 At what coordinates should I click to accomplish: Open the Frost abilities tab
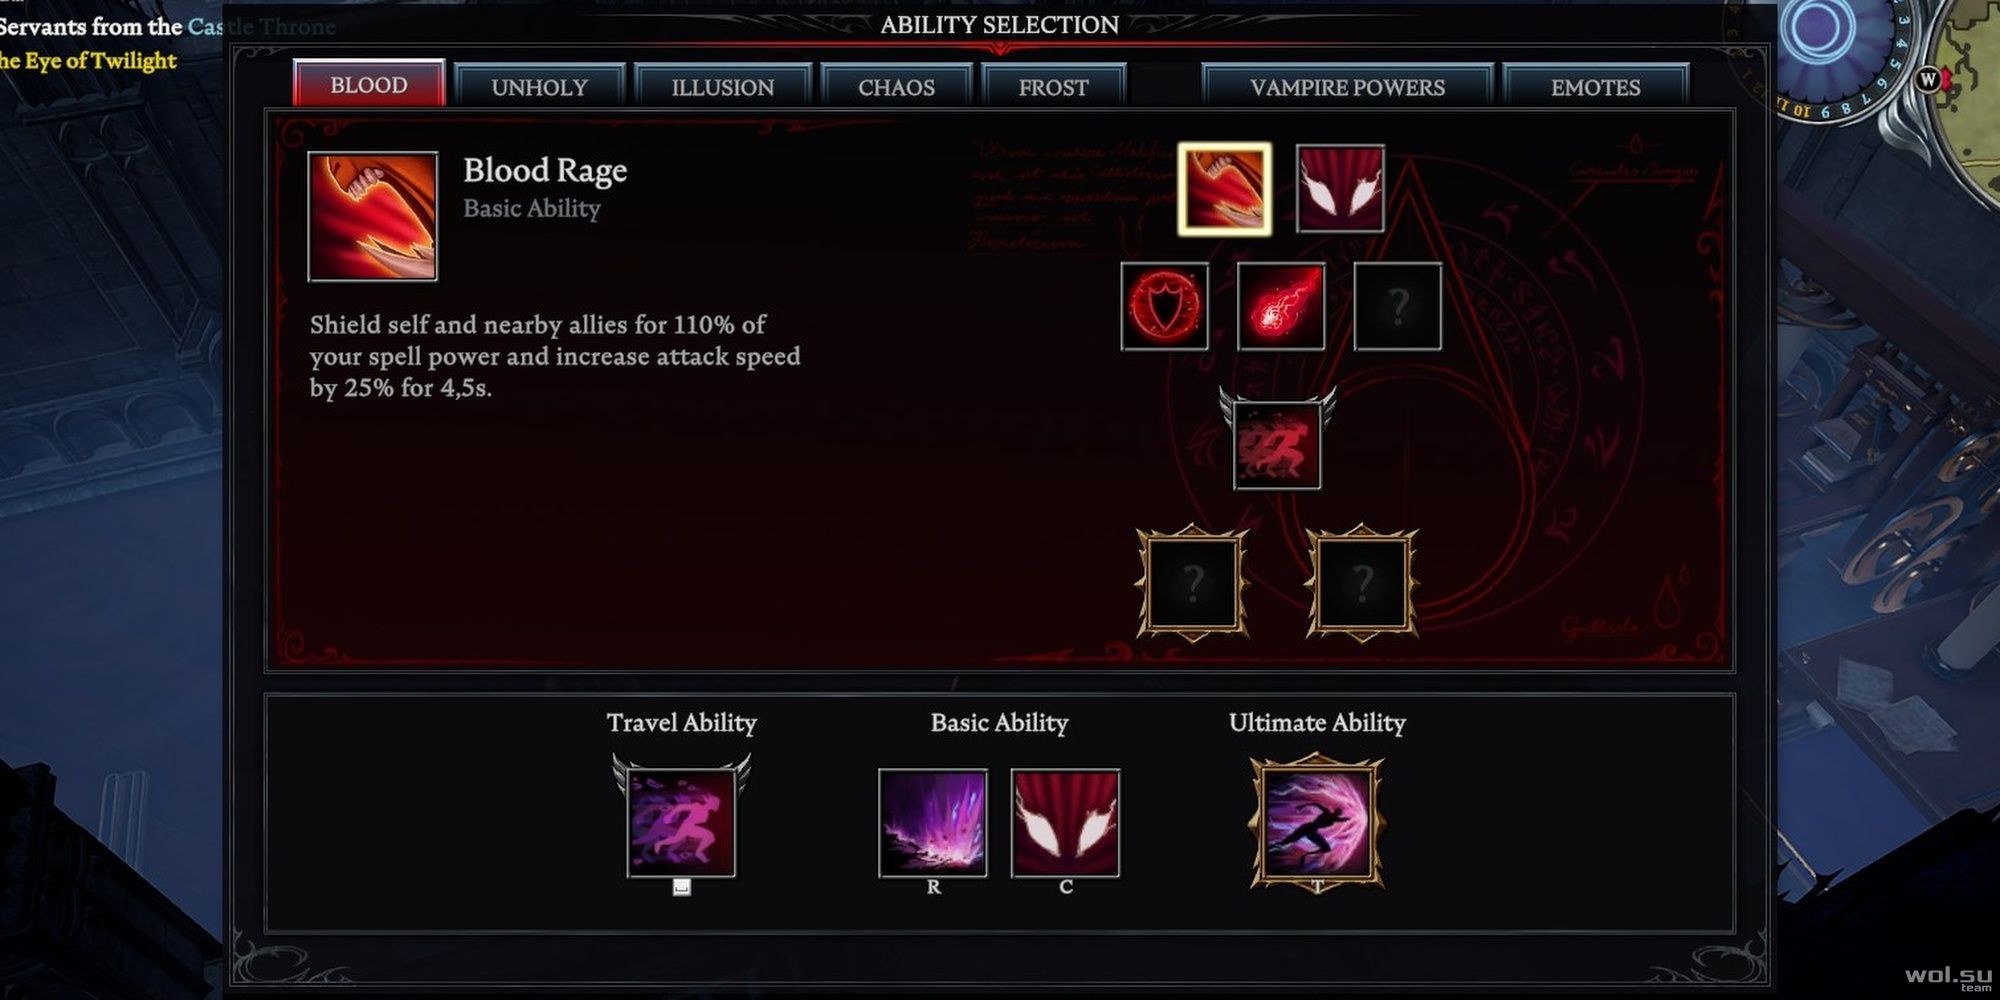1053,87
